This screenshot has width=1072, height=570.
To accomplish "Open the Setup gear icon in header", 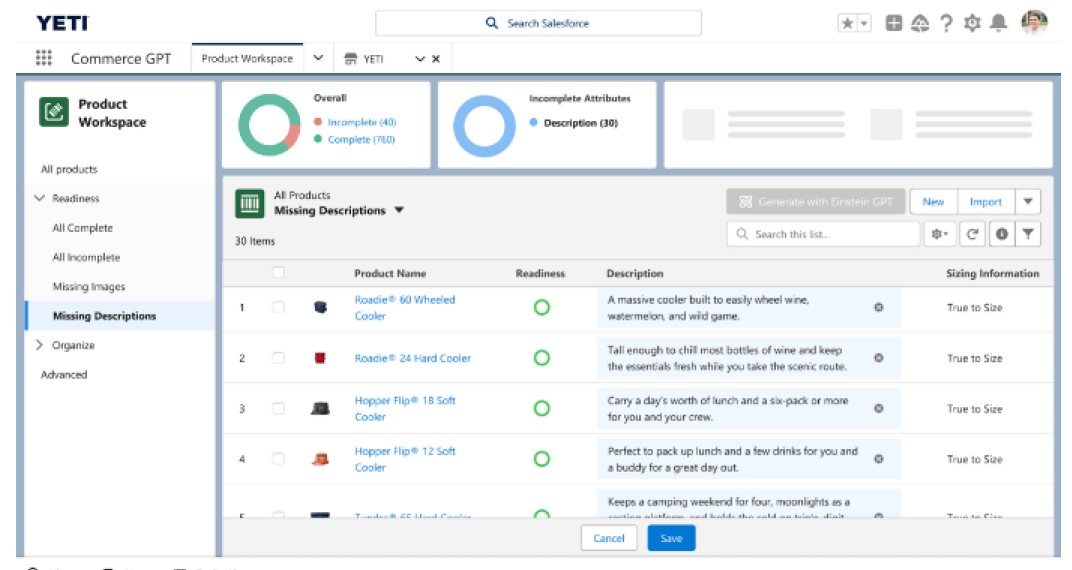I will click(971, 23).
